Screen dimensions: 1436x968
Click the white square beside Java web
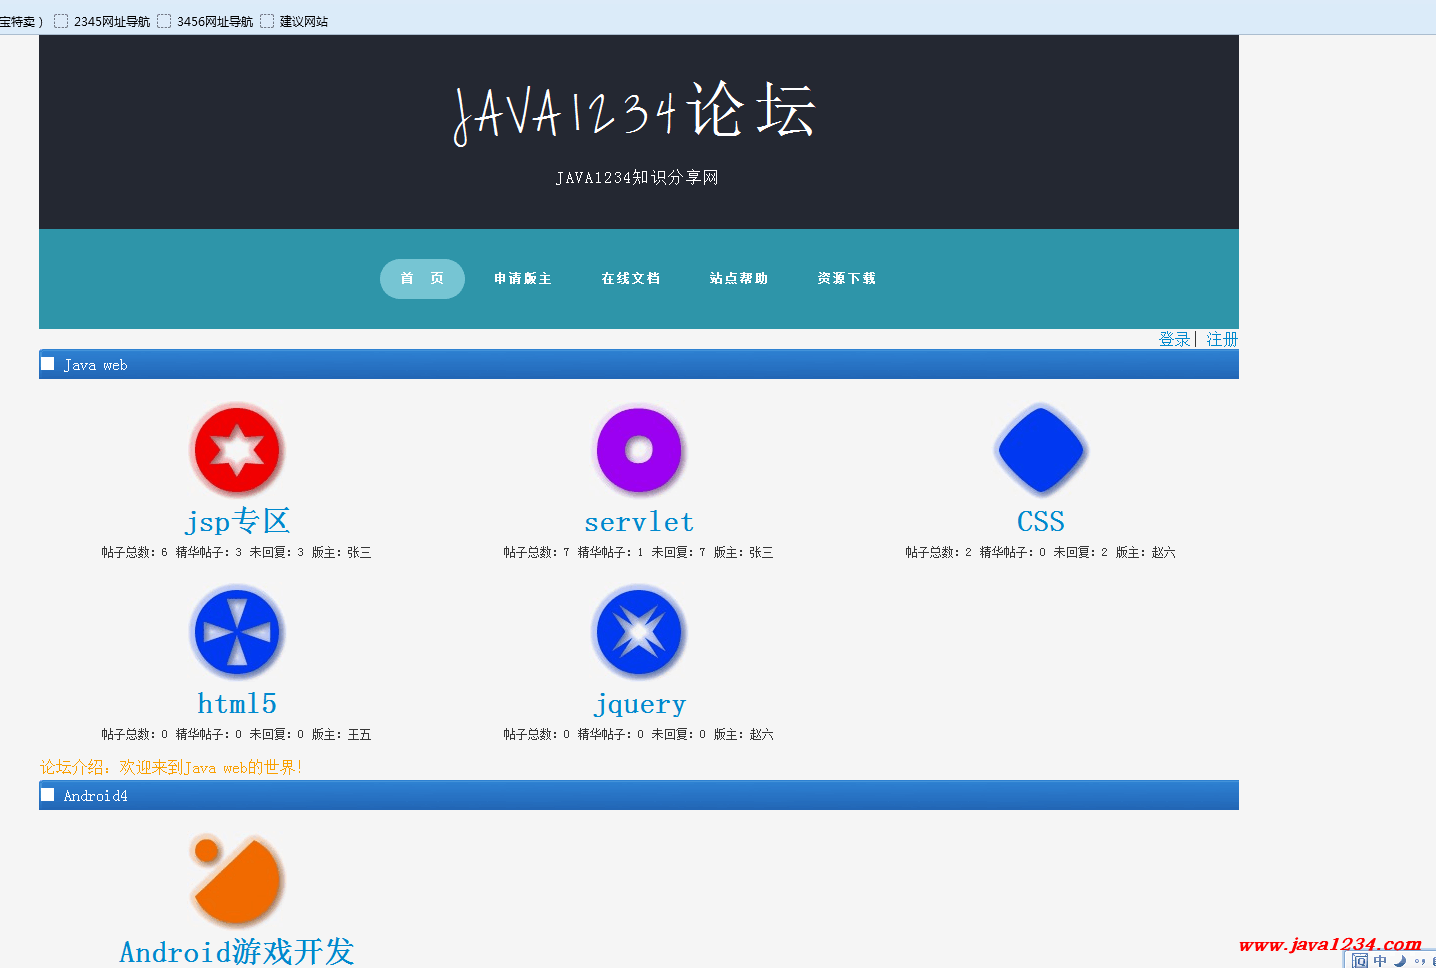[x=47, y=364]
